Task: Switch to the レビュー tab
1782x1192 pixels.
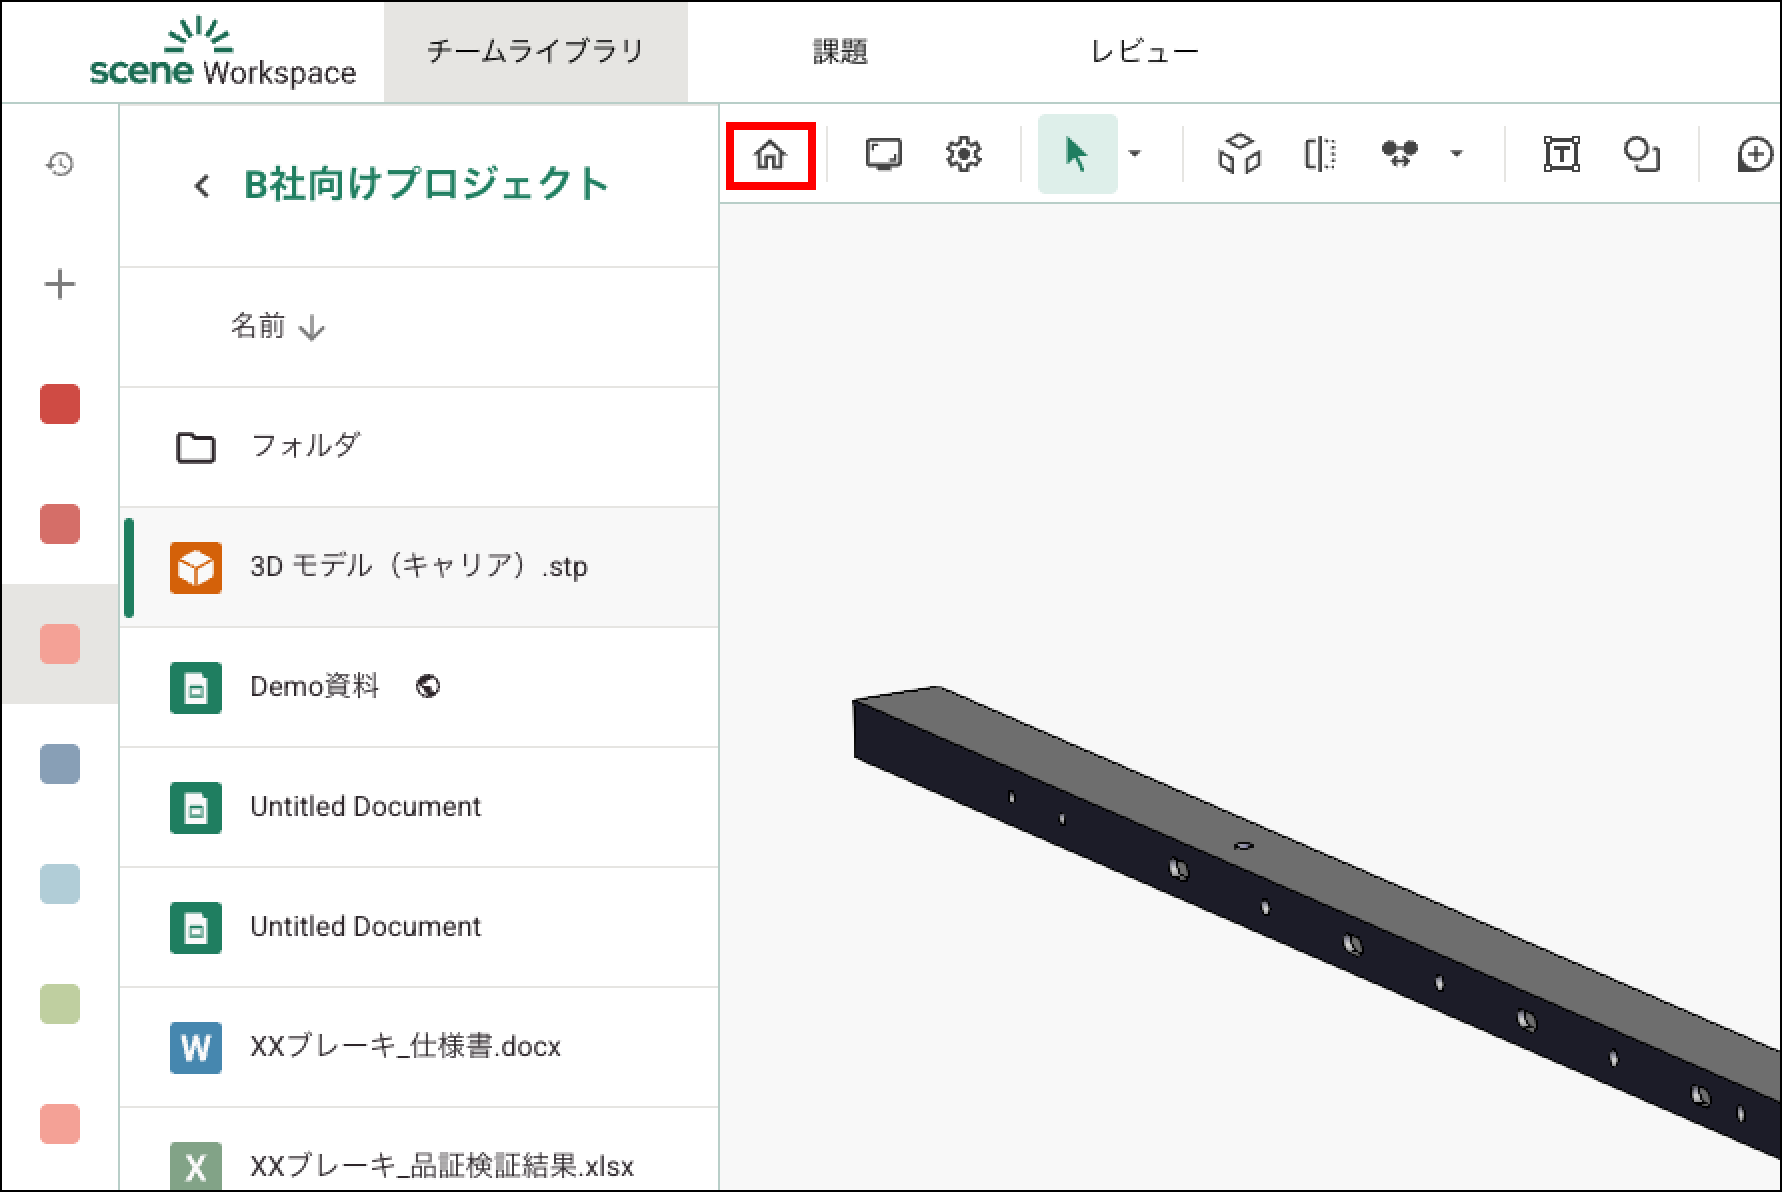Action: click(x=1144, y=52)
